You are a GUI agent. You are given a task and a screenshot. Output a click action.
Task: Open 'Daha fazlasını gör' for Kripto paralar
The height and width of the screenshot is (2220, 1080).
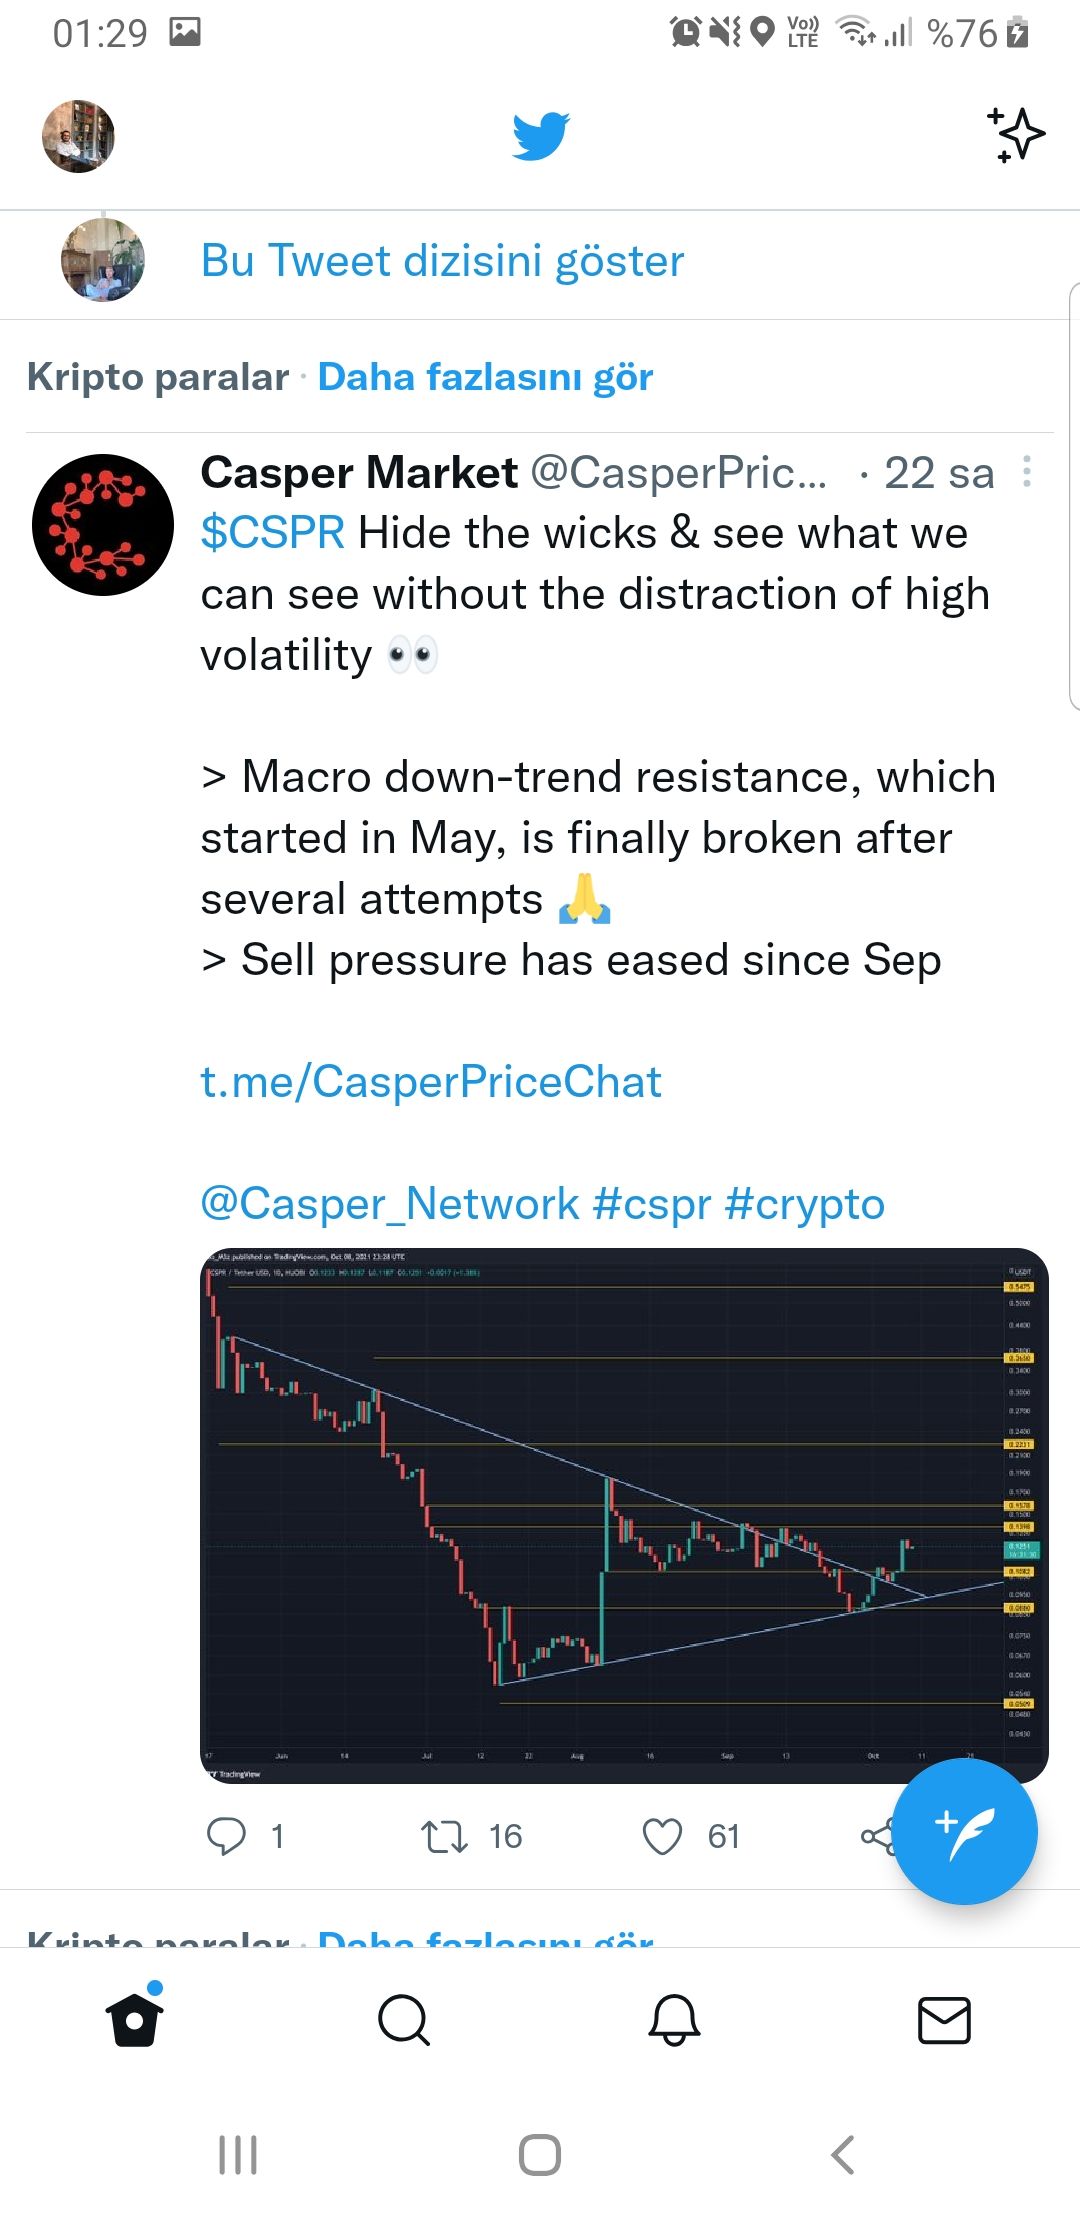pos(485,377)
